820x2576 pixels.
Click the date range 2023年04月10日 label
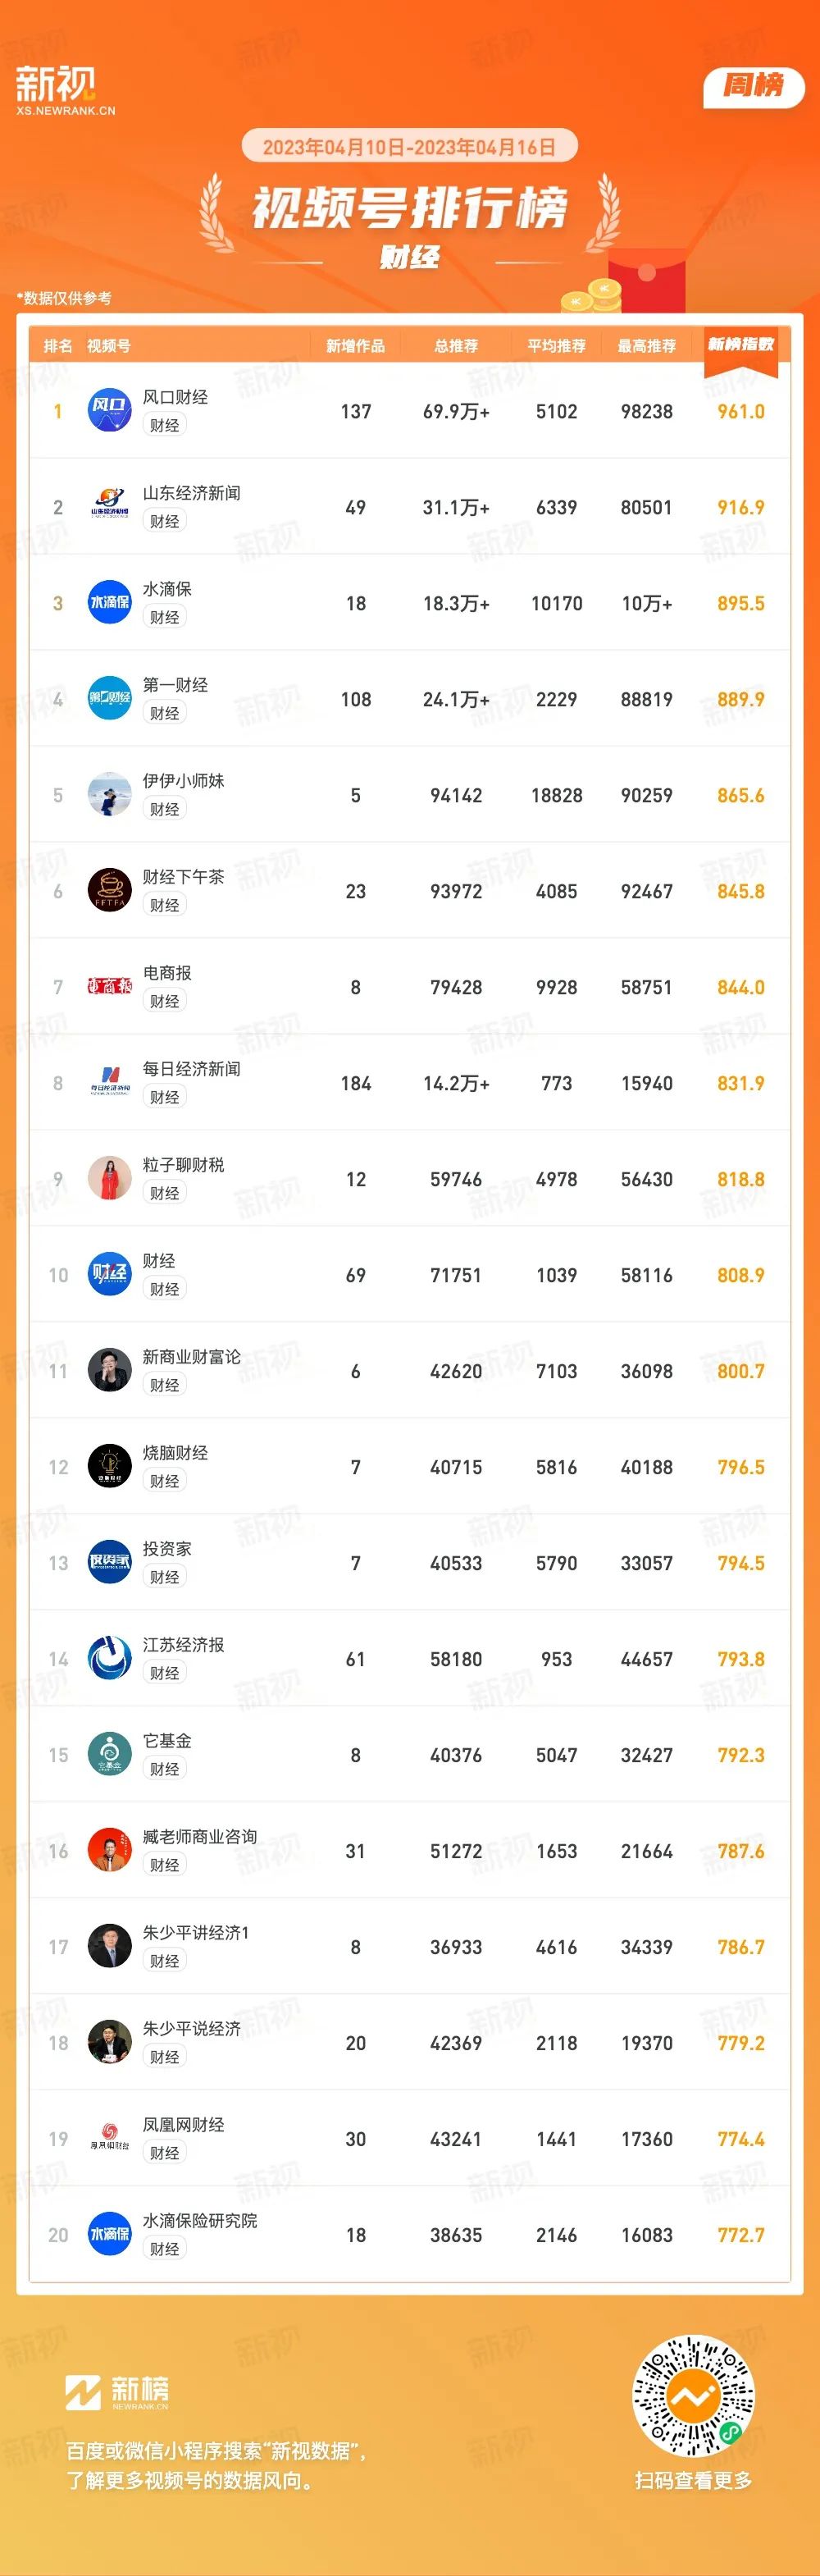pyautogui.click(x=333, y=147)
